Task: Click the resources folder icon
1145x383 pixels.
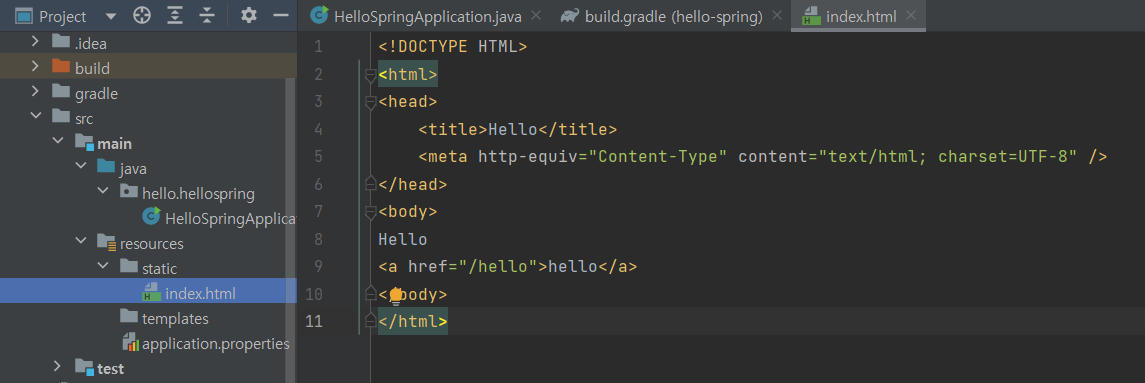Action: [107, 242]
